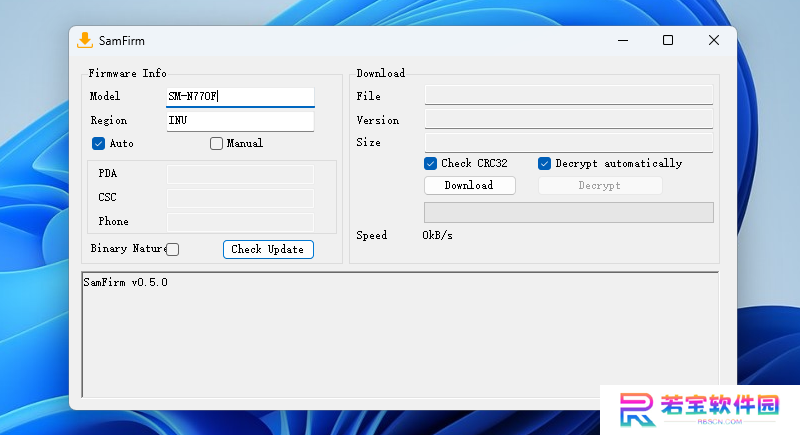Click the Model input field
800x435 pixels.
pos(240,96)
